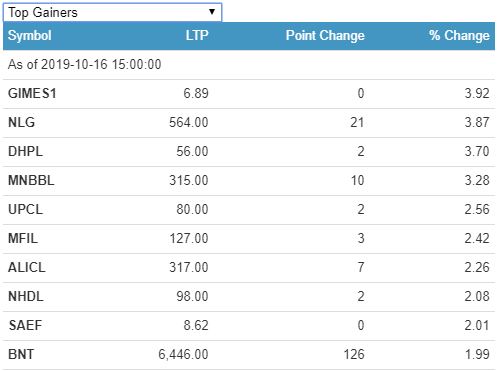Open the NLG symbol link
This screenshot has width=504, height=371.
click(21, 122)
